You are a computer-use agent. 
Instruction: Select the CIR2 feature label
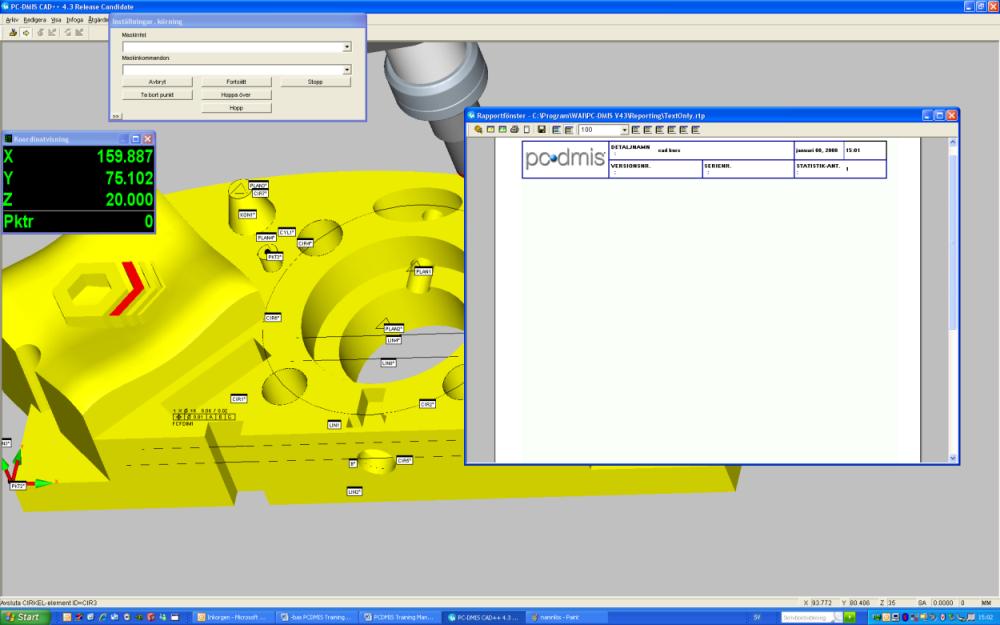[427, 404]
